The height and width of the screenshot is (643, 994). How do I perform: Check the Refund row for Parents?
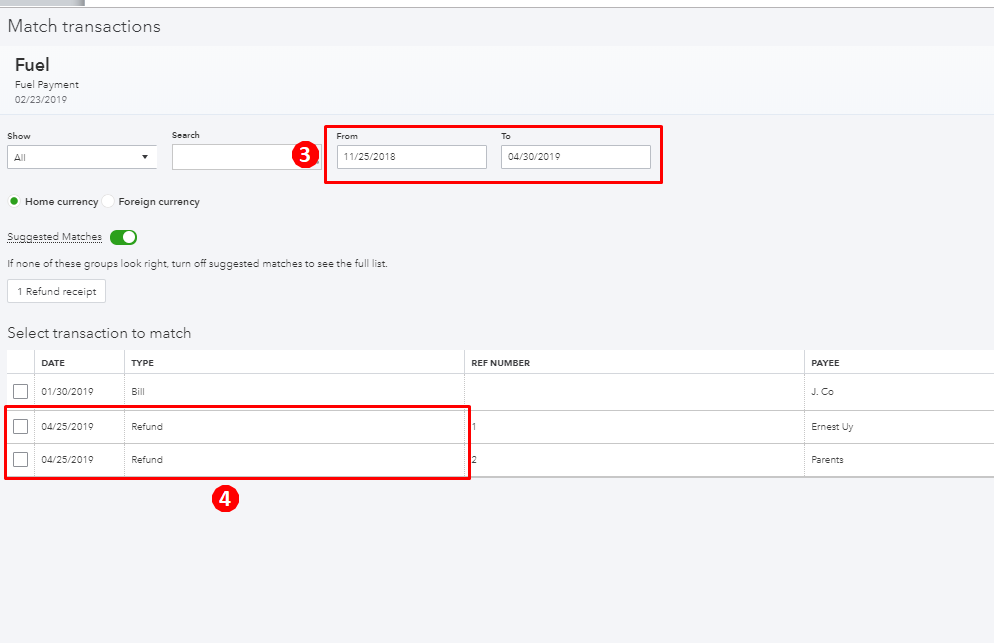[20, 459]
